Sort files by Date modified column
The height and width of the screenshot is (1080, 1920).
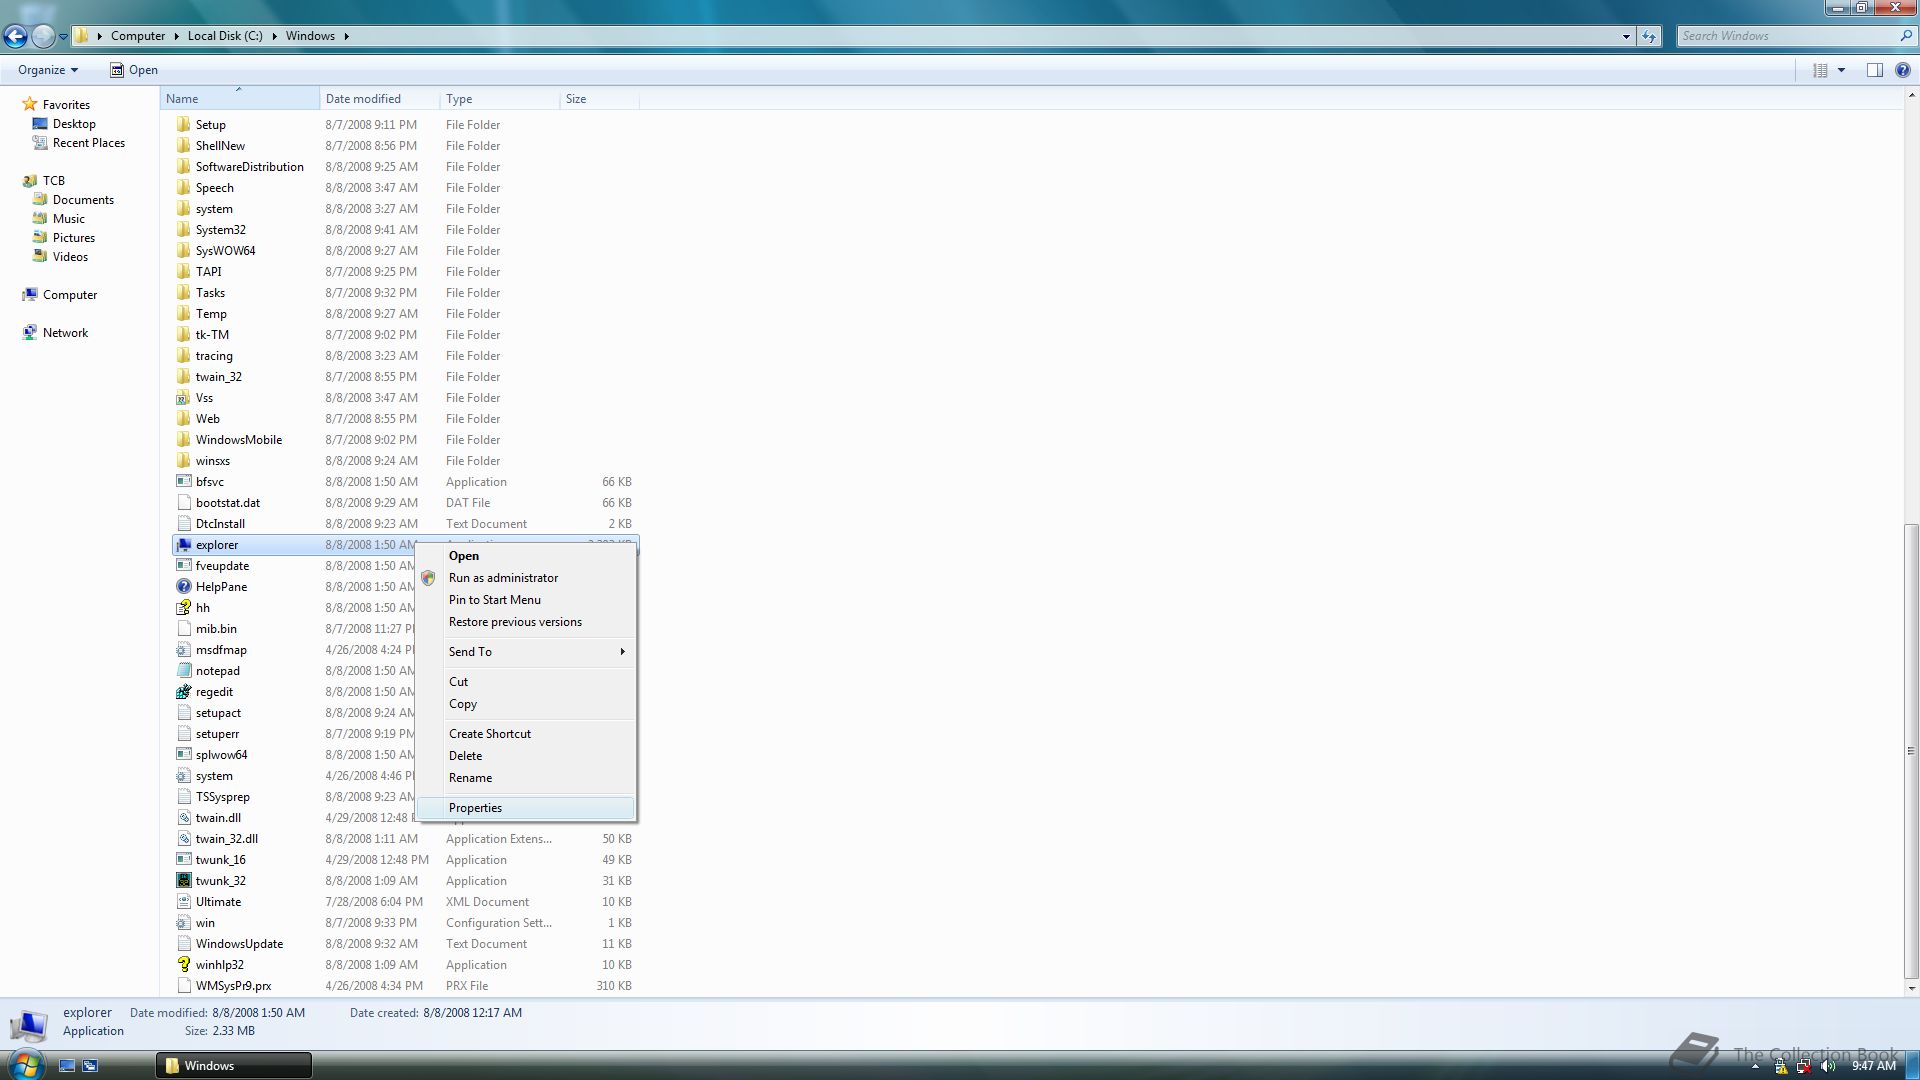pos(363,99)
